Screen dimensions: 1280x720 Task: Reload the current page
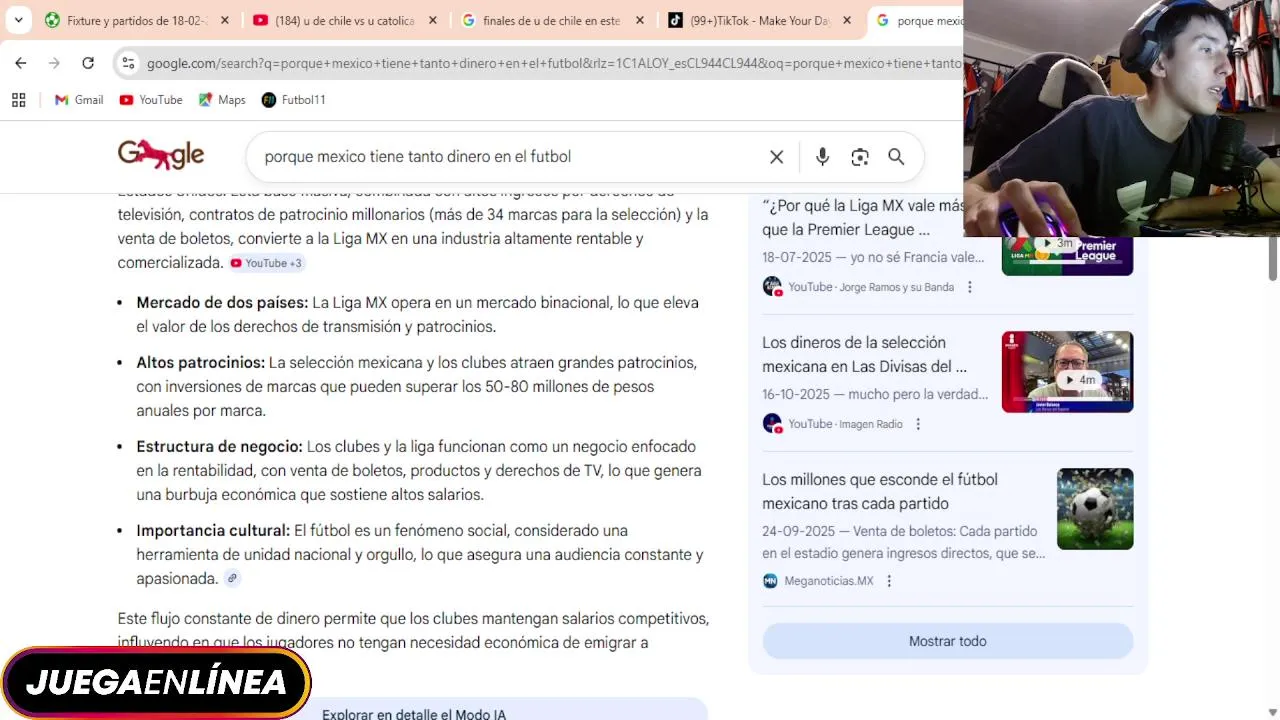(x=88, y=63)
